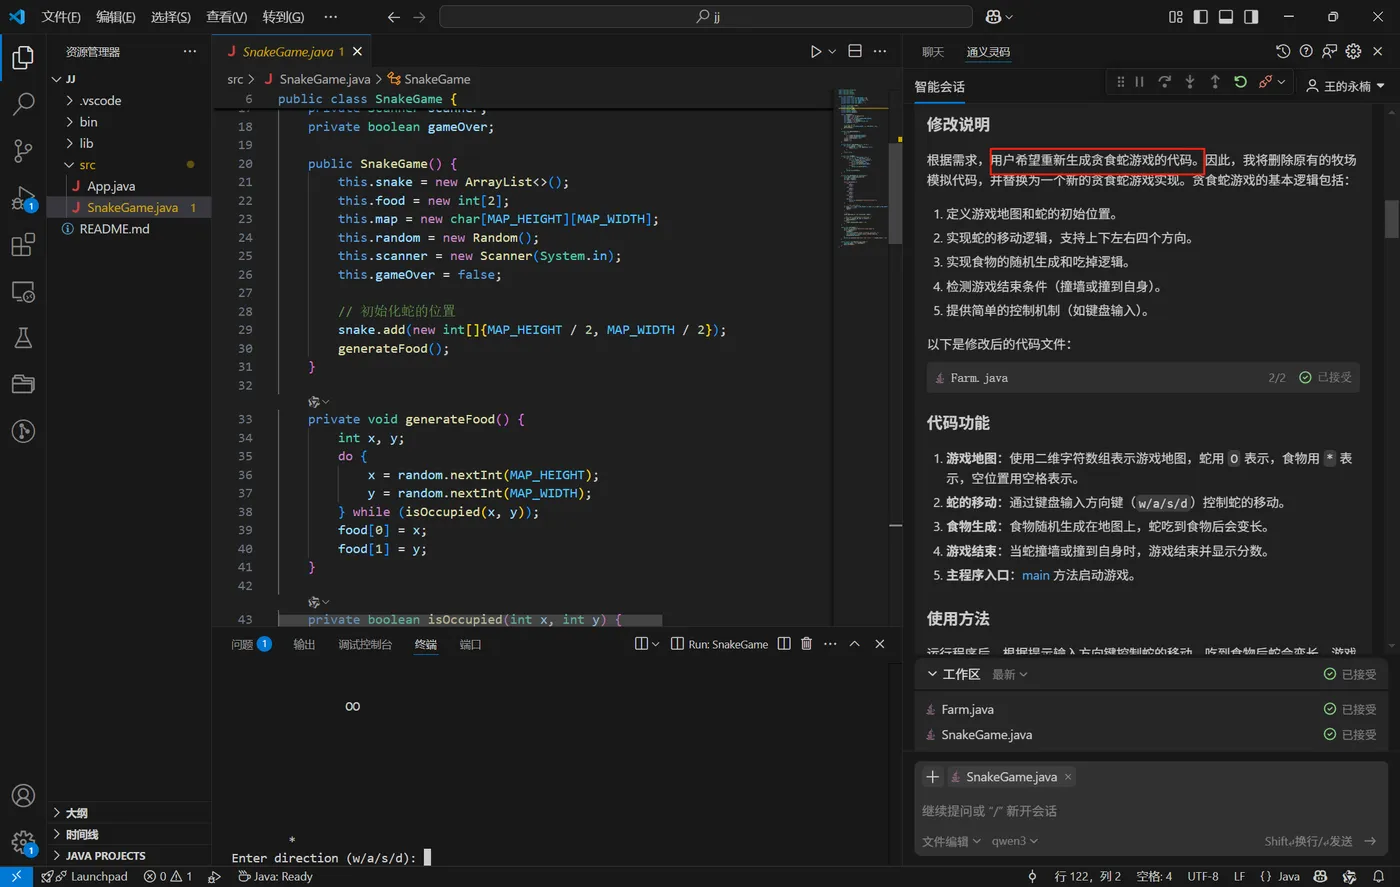1400x887 pixels.
Task: Kill terminal with trash icon
Action: click(x=807, y=644)
